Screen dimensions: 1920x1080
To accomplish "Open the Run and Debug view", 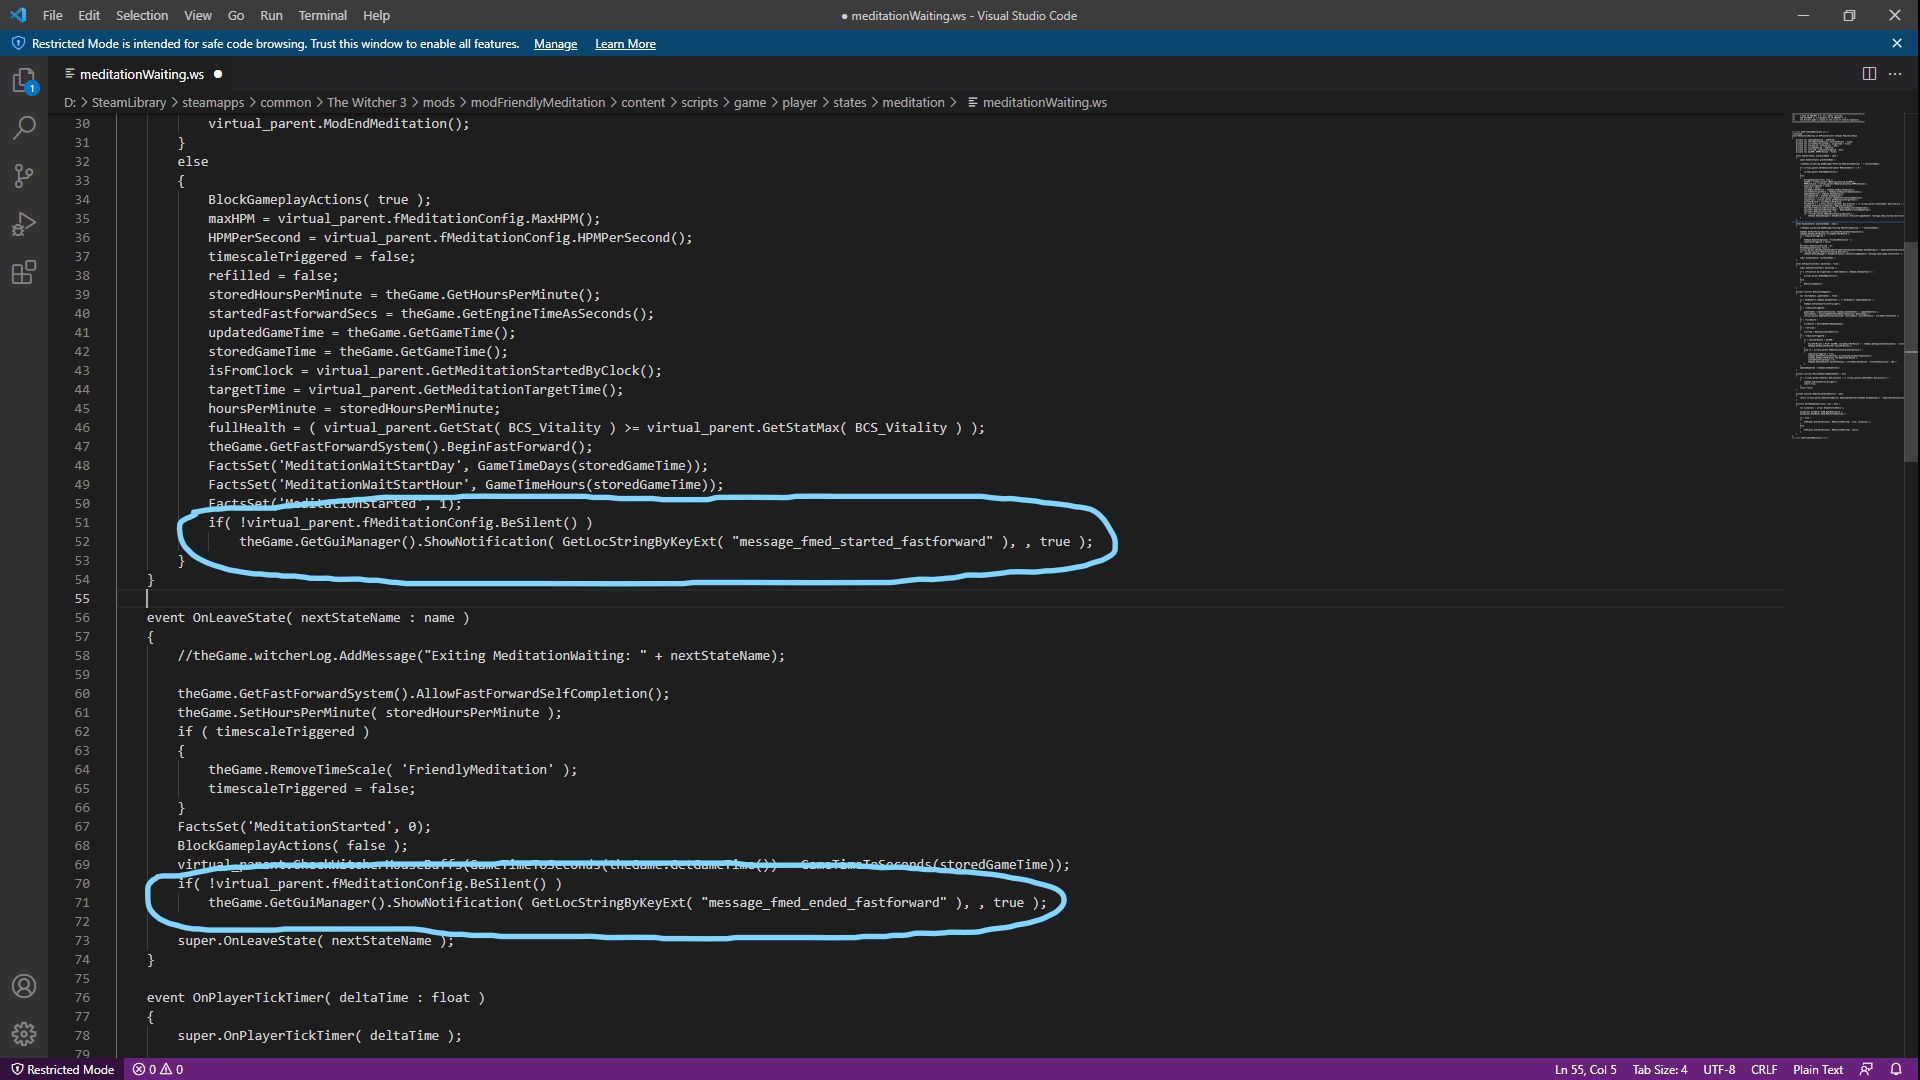I will pos(24,224).
